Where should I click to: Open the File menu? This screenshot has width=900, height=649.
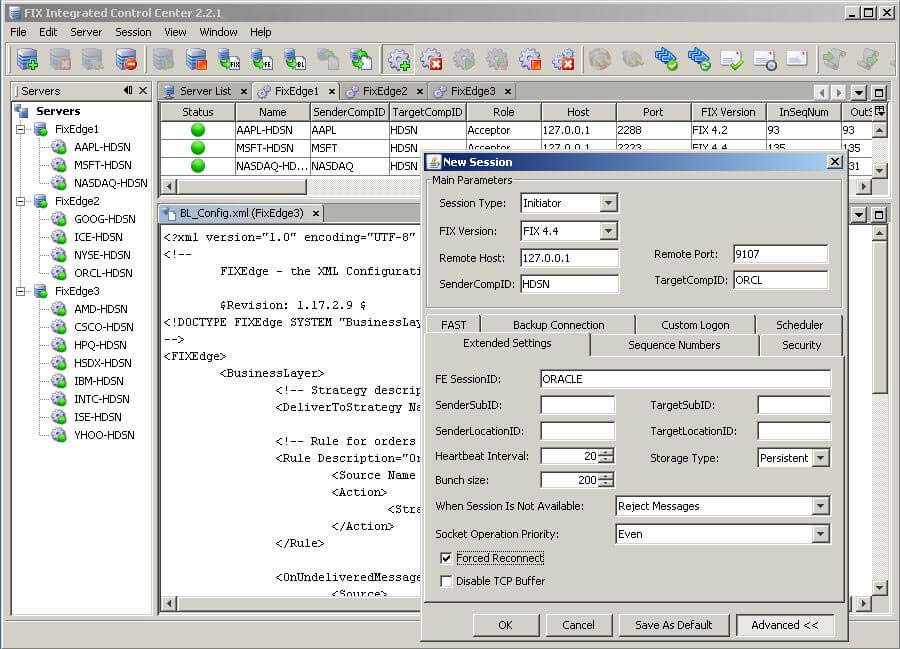coord(18,32)
